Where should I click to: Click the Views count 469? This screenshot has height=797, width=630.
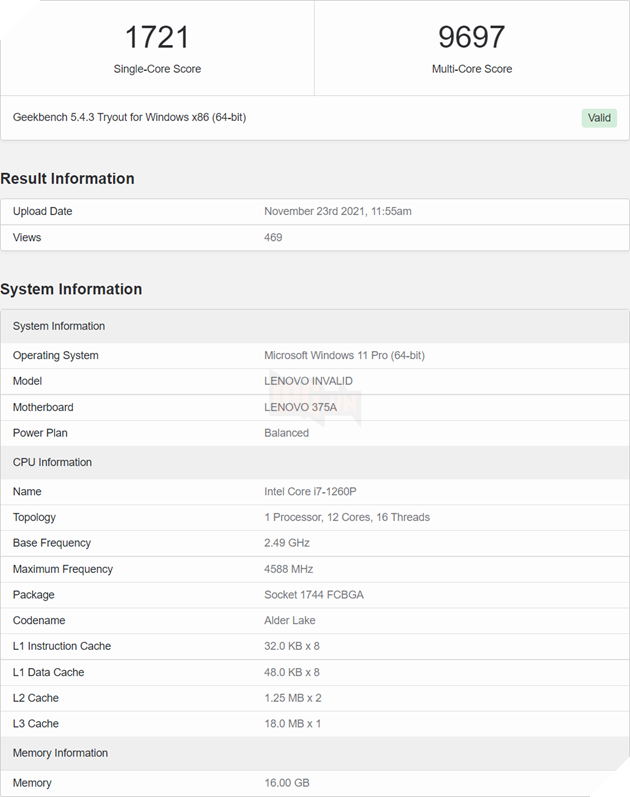point(273,237)
